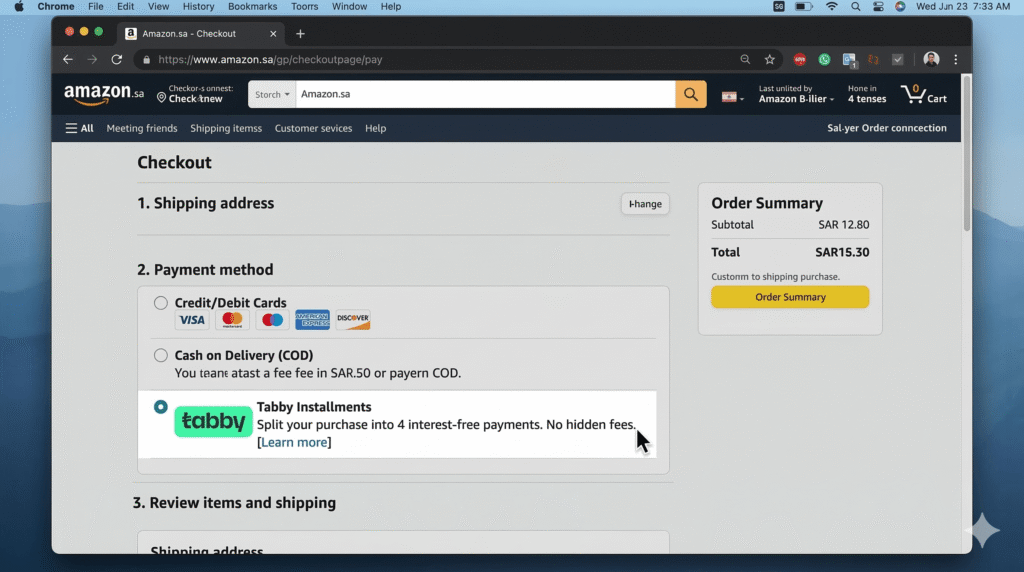Image resolution: width=1024 pixels, height=572 pixels.
Task: Go back to previous page
Action: pos(68,59)
